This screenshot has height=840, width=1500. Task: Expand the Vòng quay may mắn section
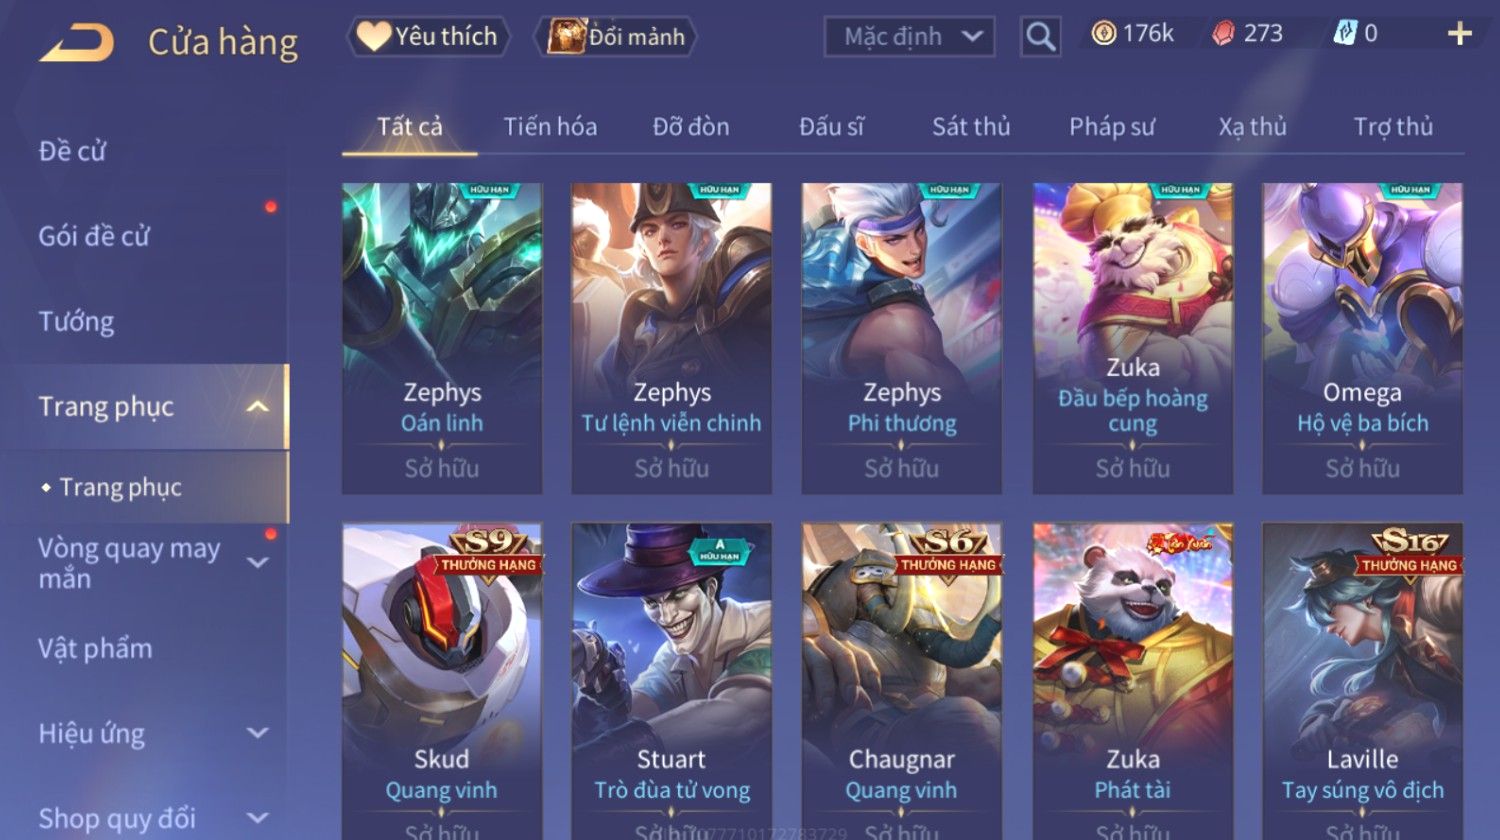(x=257, y=563)
